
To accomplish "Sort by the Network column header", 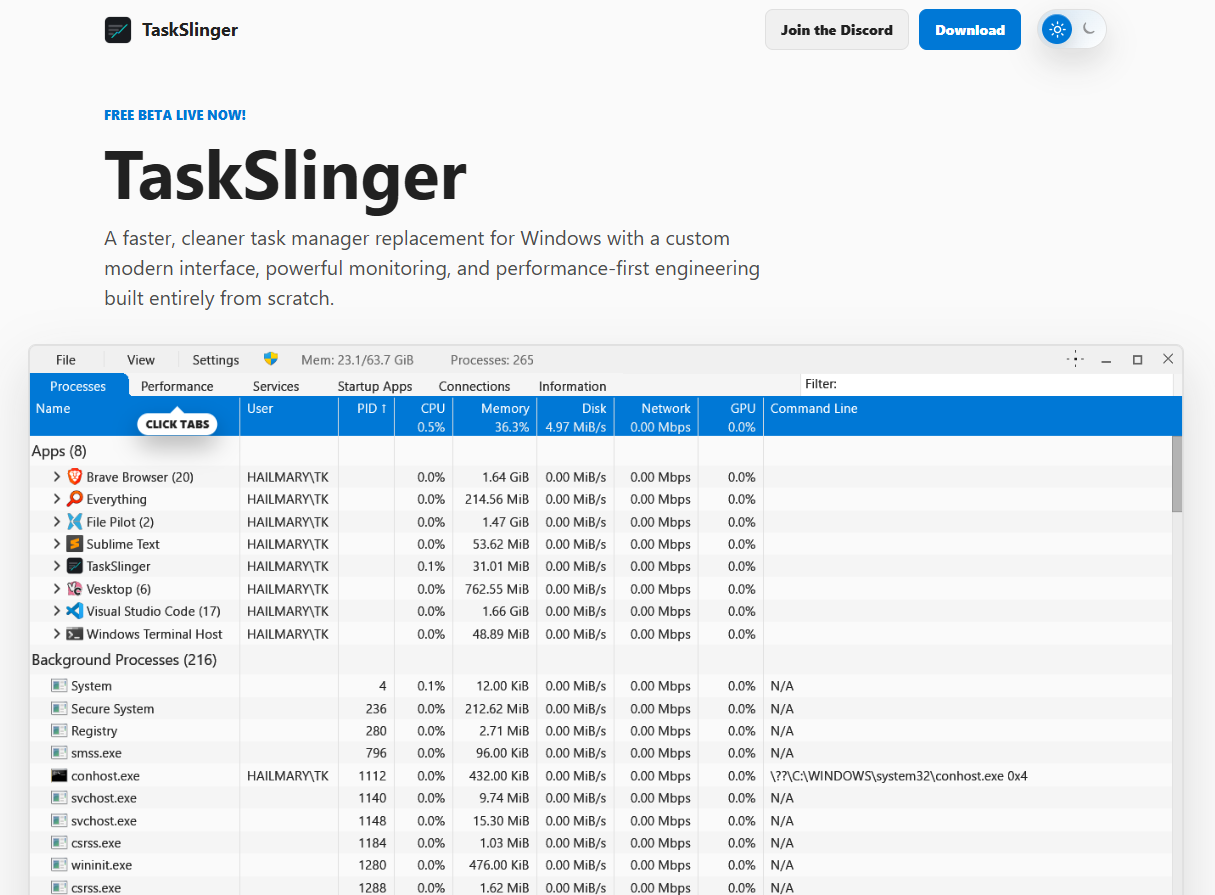I will (656, 416).
